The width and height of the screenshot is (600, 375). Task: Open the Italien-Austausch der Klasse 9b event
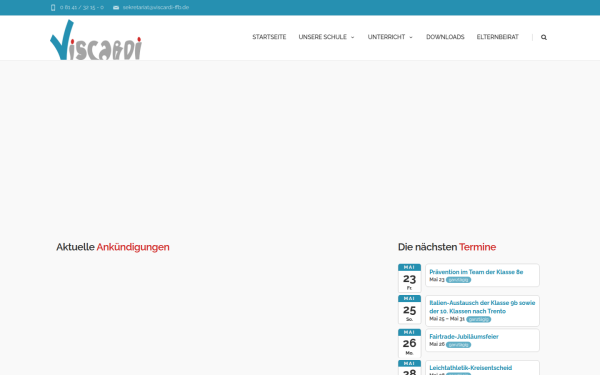[x=482, y=307]
